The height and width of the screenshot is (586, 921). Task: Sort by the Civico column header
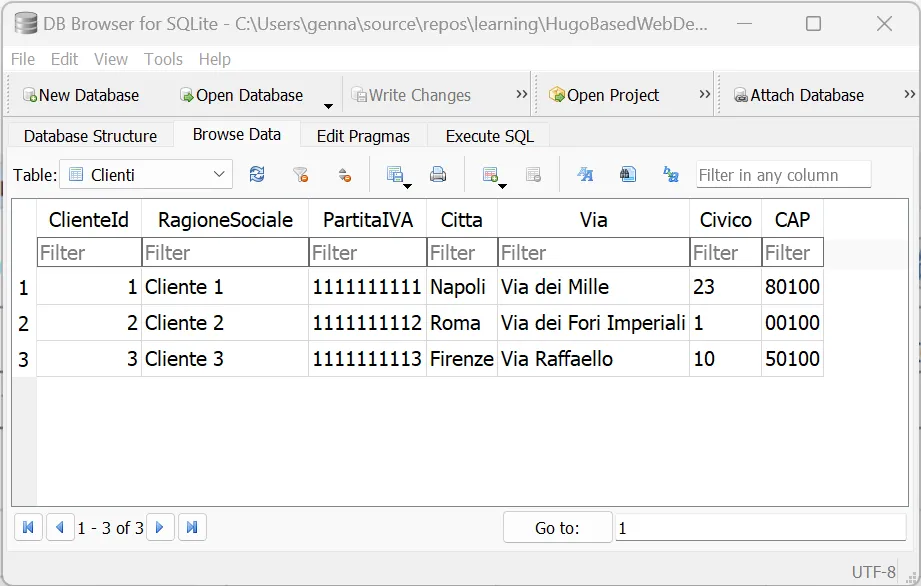(725, 220)
